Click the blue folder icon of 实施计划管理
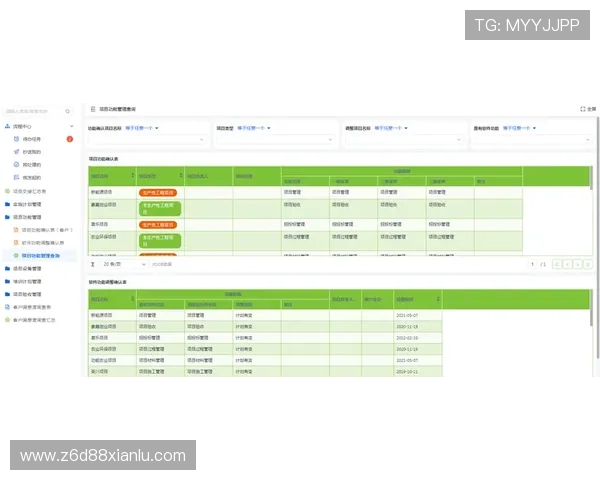The width and height of the screenshot is (600, 480). (7, 204)
